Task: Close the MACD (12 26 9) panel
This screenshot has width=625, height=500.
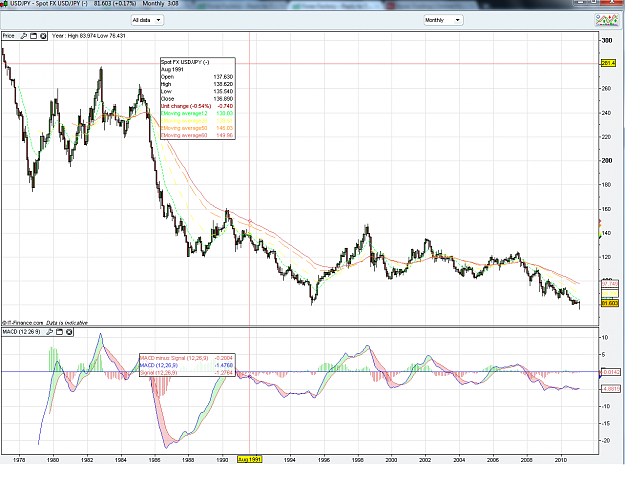Action: pos(69,332)
